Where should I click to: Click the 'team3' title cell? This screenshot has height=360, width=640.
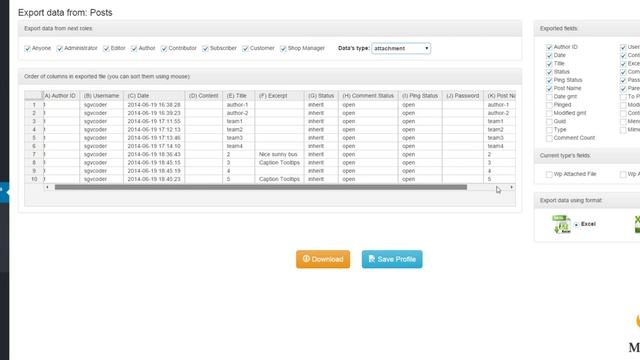pyautogui.click(x=238, y=138)
